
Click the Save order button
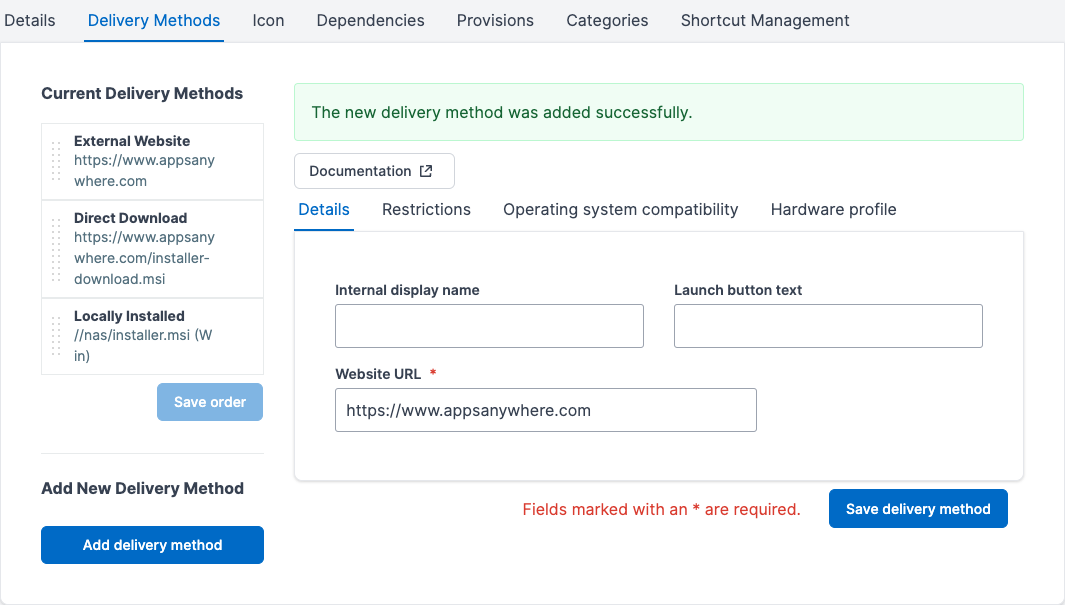(x=210, y=402)
